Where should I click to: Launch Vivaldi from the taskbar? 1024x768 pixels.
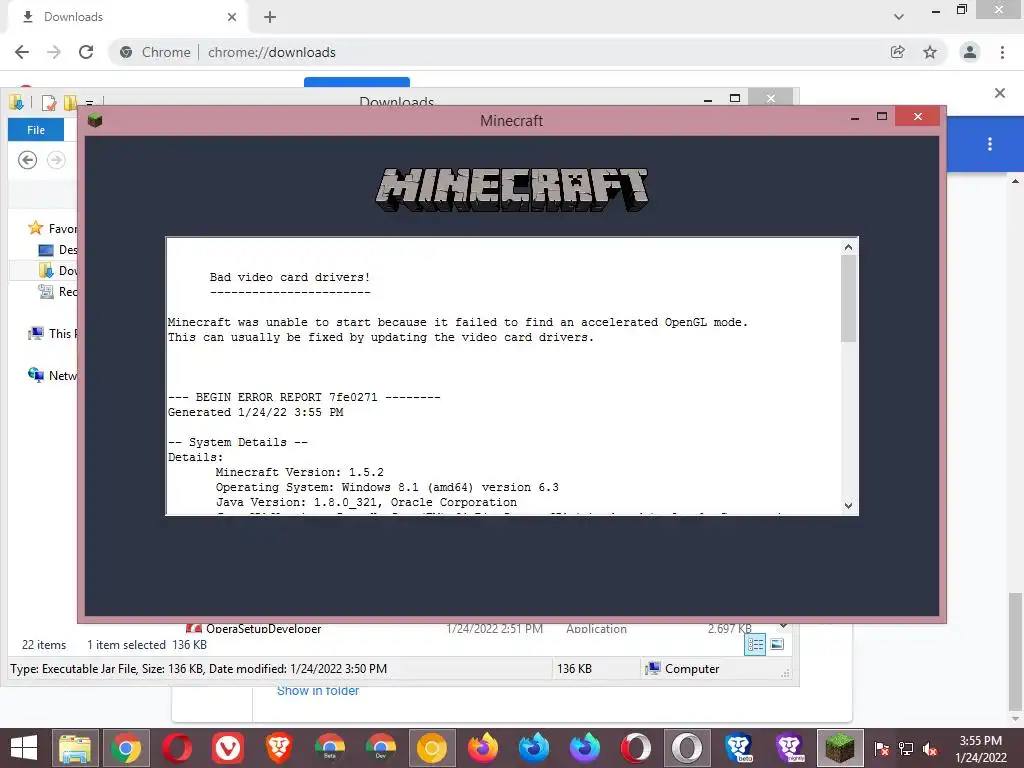click(228, 748)
